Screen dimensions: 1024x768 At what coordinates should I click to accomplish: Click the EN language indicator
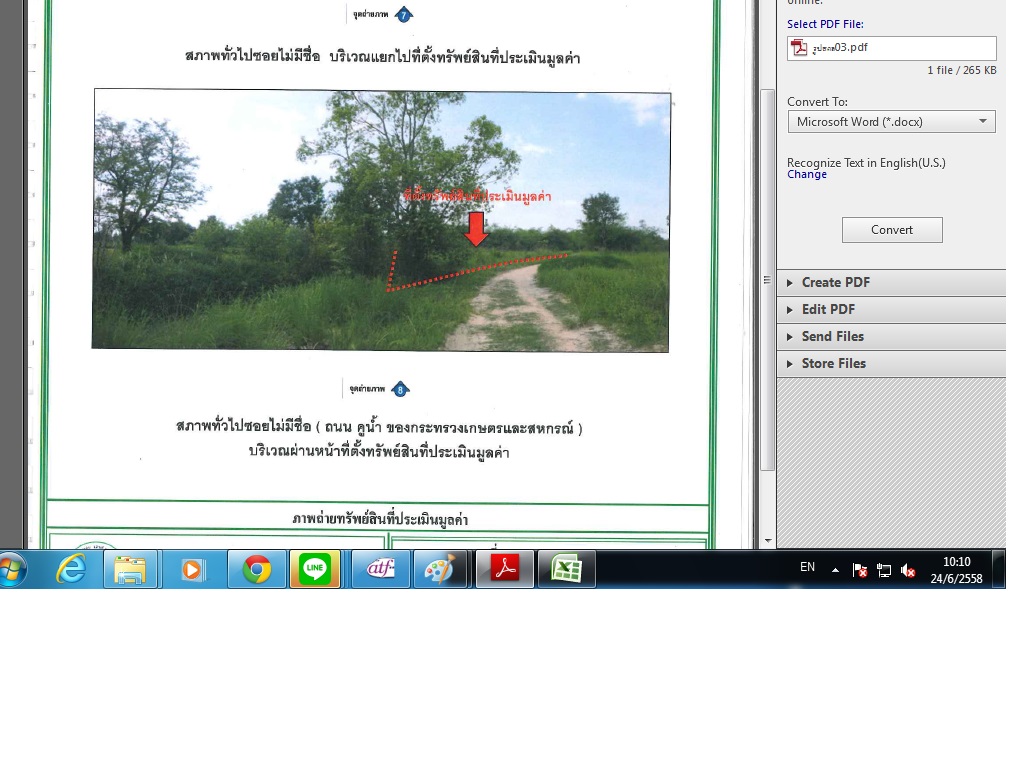pyautogui.click(x=807, y=567)
